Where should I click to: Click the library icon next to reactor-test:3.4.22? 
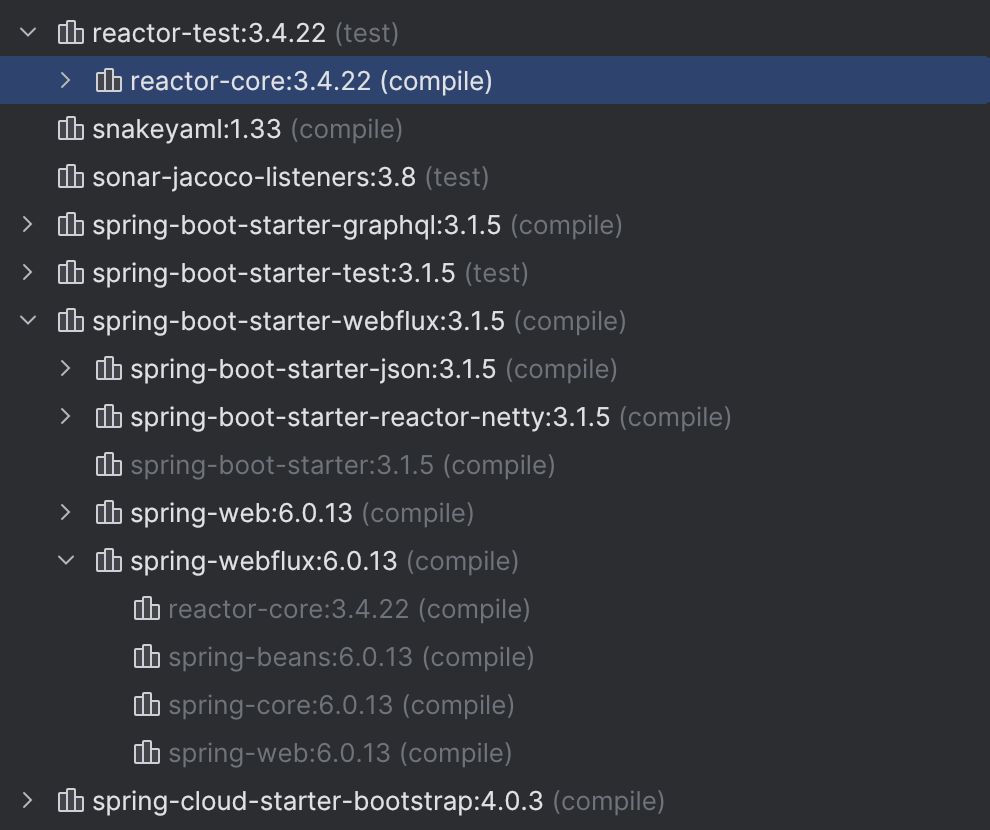click(70, 33)
